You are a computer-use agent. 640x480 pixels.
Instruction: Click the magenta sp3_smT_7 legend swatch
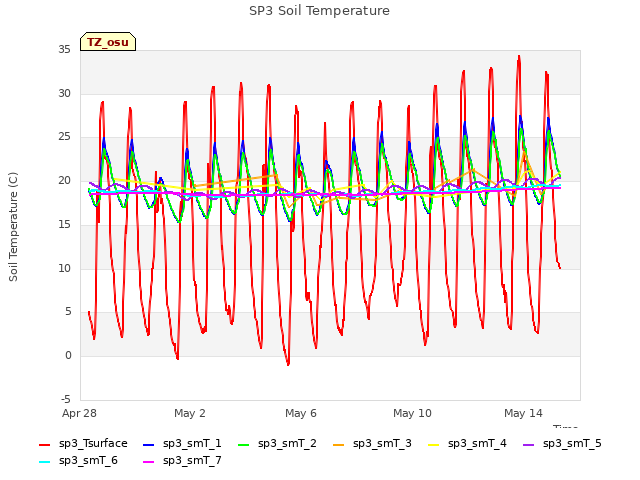point(149,462)
